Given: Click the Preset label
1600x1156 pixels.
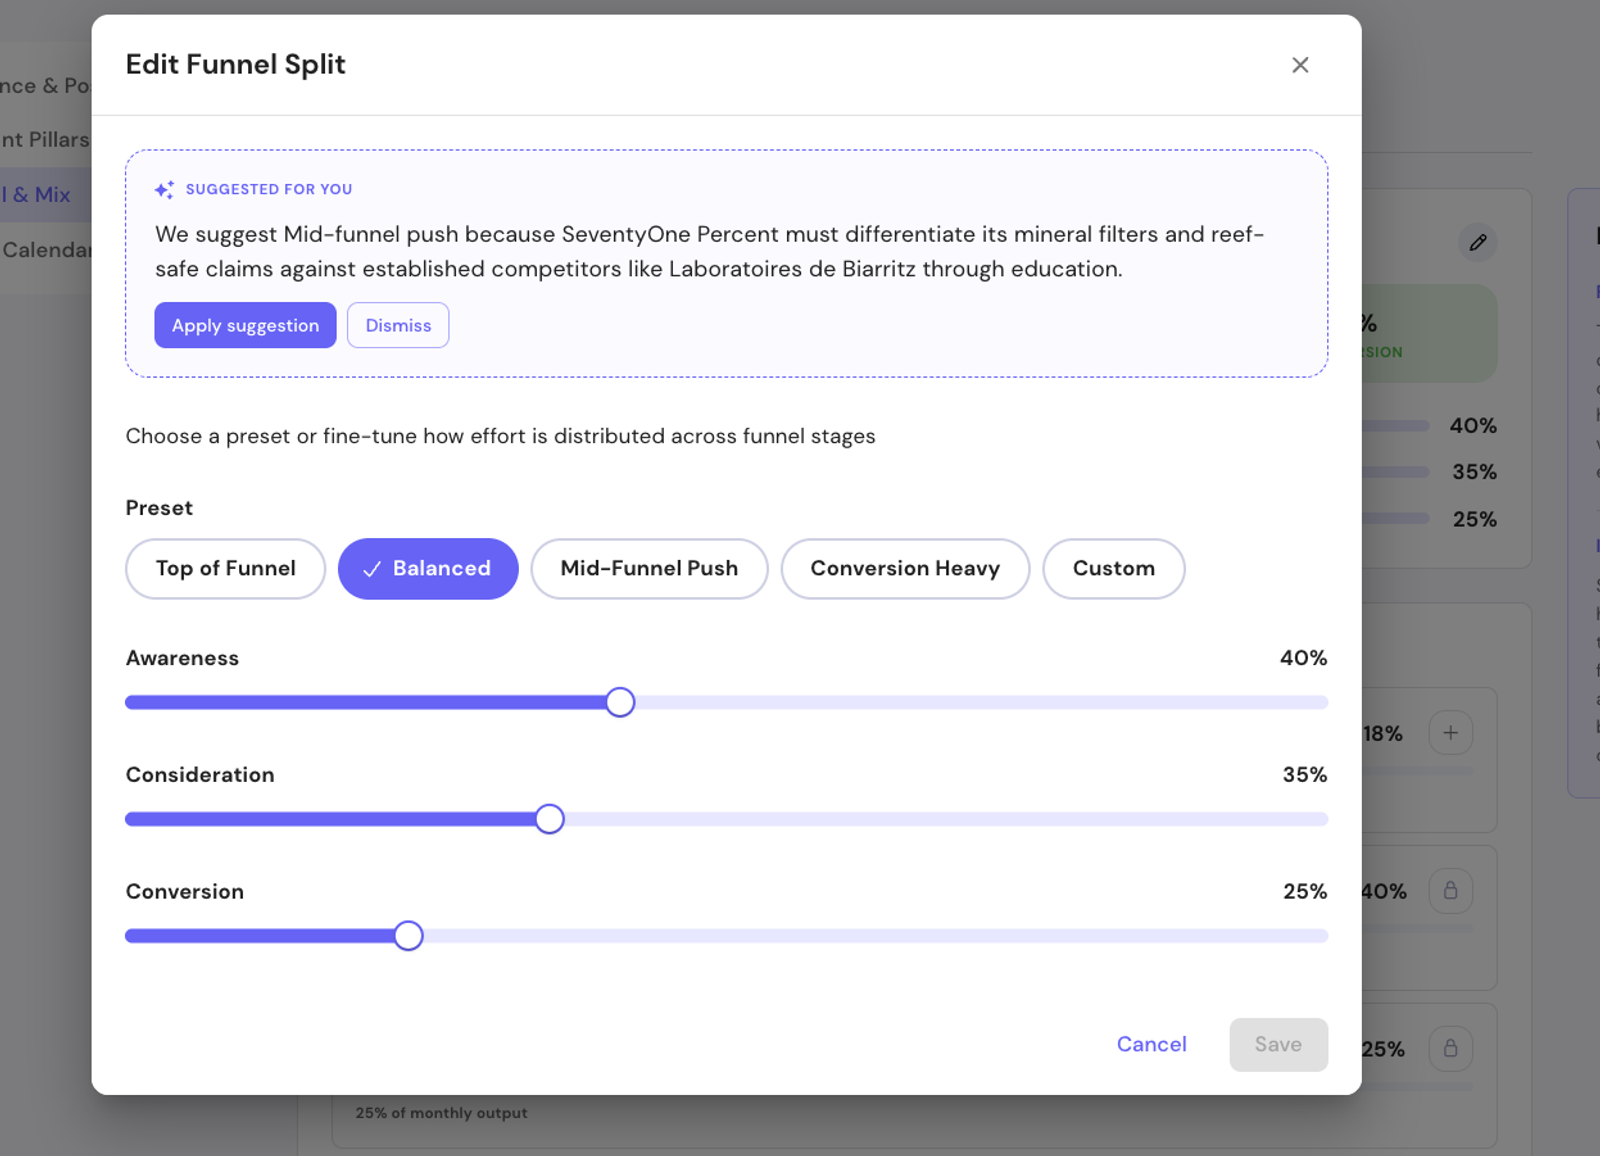Looking at the screenshot, I should point(159,508).
